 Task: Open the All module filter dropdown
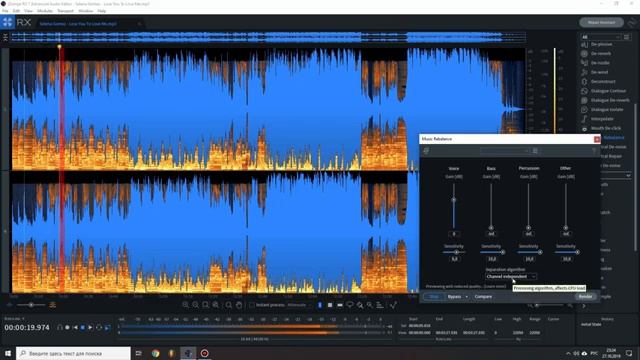pyautogui.click(x=601, y=37)
